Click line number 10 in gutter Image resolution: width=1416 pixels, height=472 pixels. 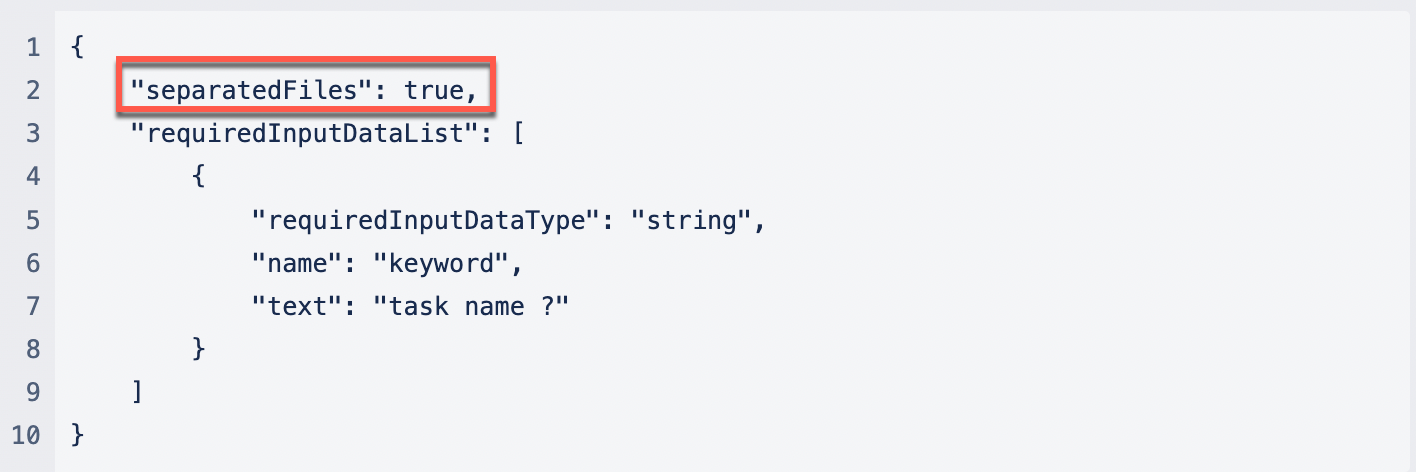(x=27, y=435)
